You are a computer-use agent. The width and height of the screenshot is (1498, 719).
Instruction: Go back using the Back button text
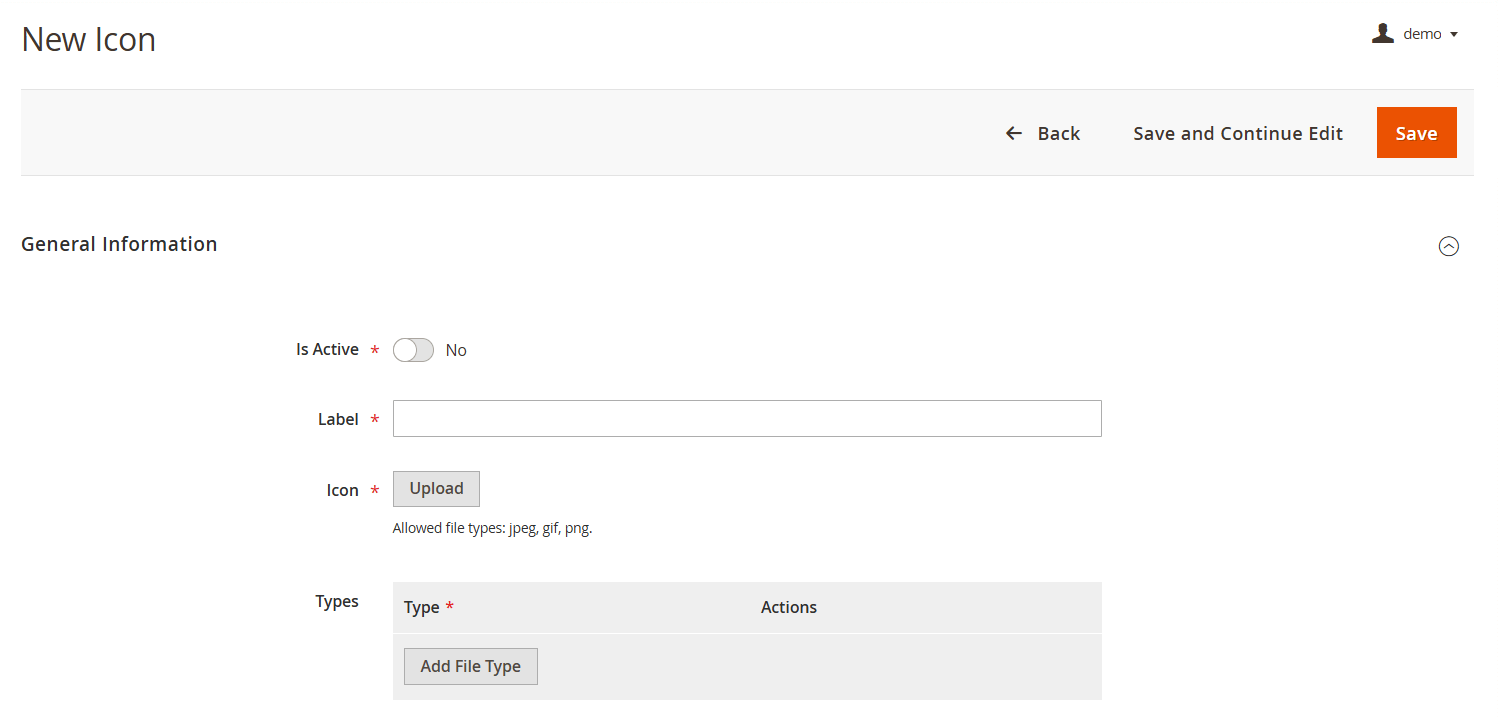click(x=1058, y=133)
